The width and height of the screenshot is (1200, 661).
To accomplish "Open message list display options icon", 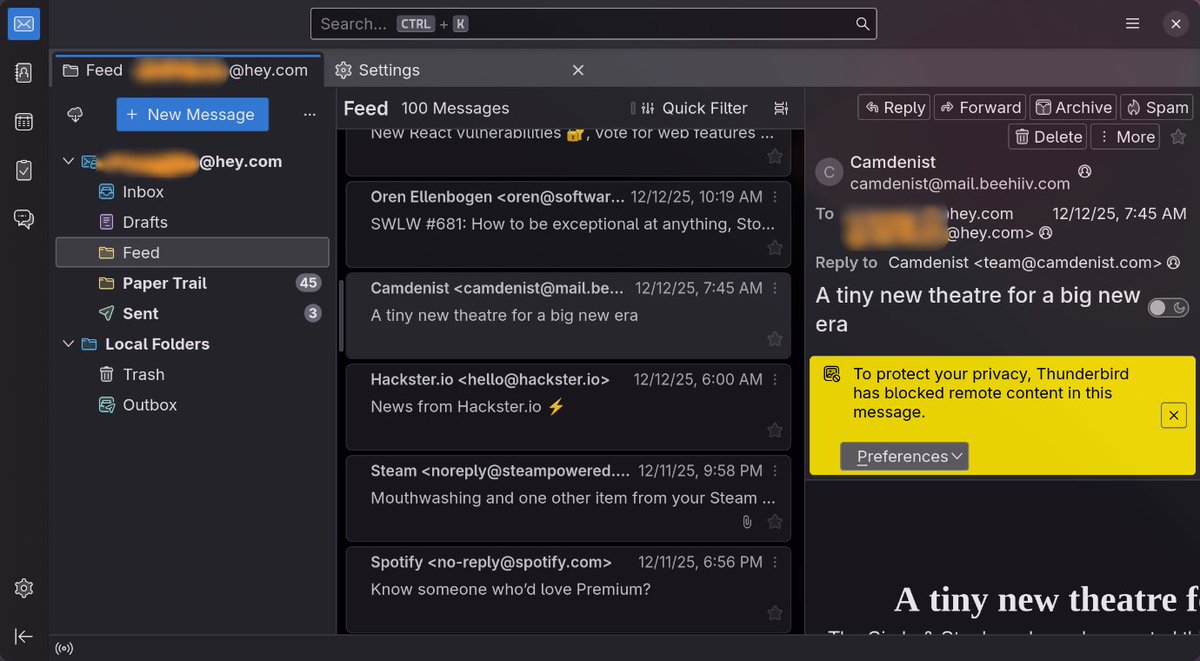I will (x=781, y=108).
